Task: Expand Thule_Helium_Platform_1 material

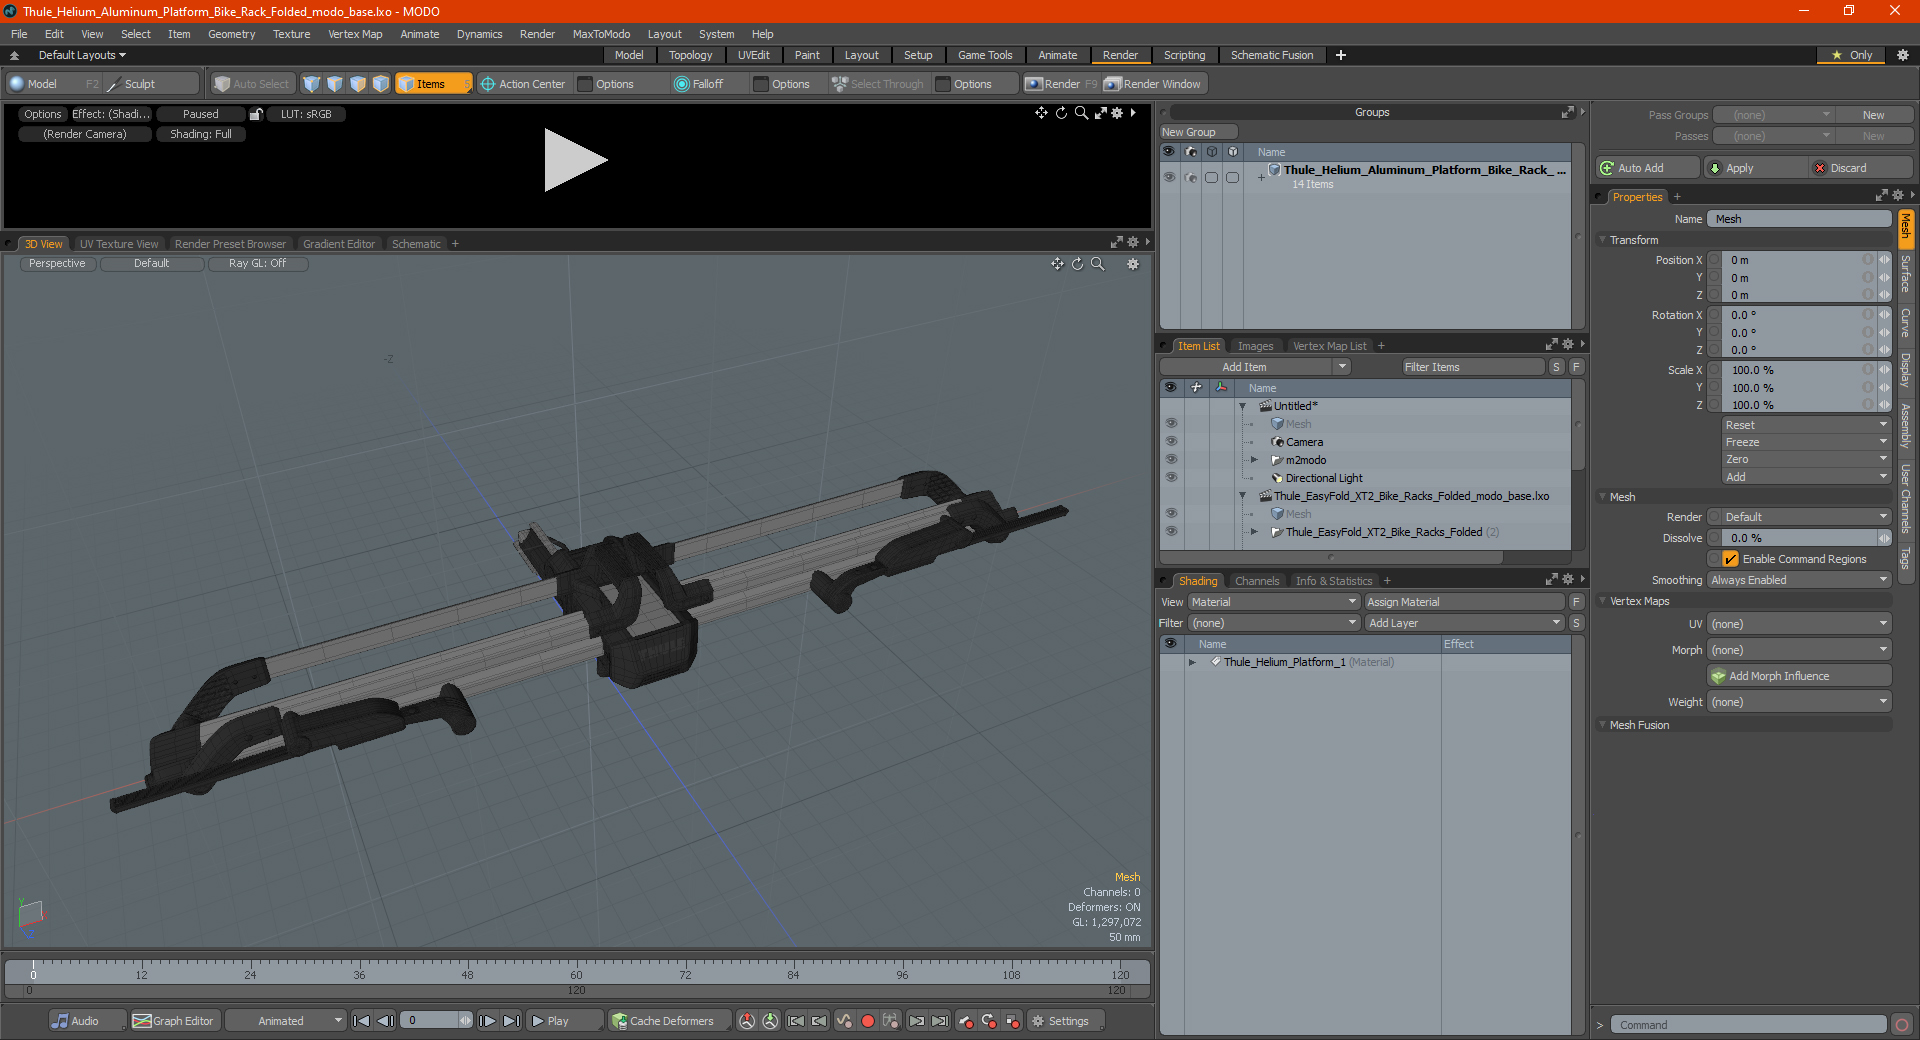Action: (1192, 662)
